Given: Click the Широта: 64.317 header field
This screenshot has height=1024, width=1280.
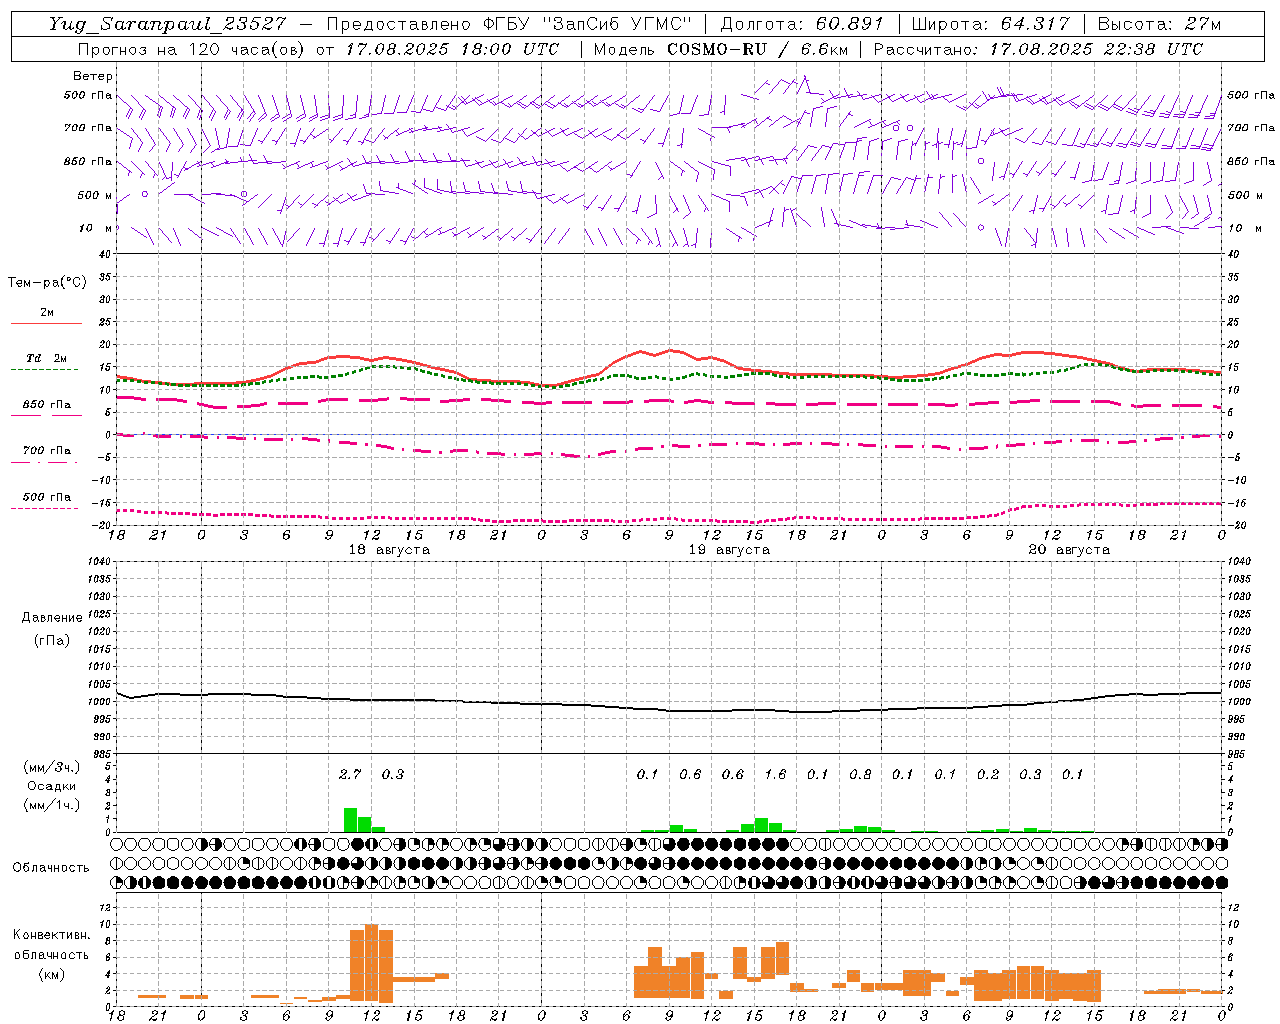Looking at the screenshot, I should pos(990,24).
